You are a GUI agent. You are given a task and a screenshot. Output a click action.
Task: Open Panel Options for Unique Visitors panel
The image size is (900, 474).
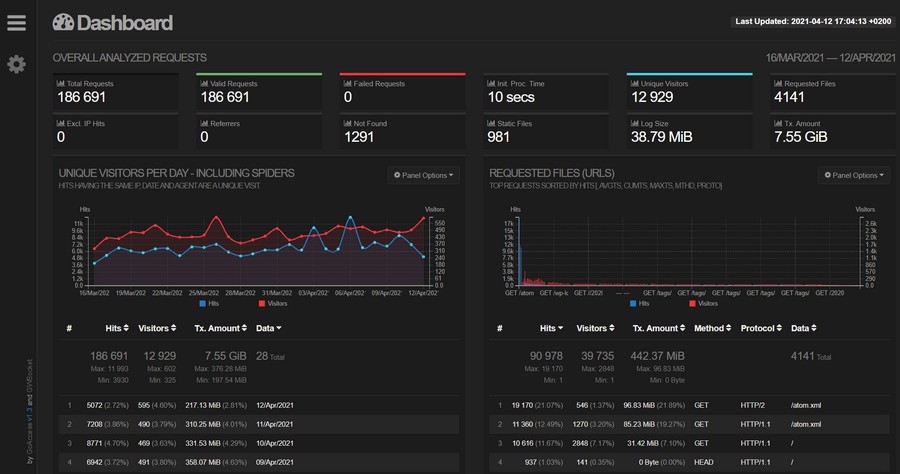(x=423, y=175)
